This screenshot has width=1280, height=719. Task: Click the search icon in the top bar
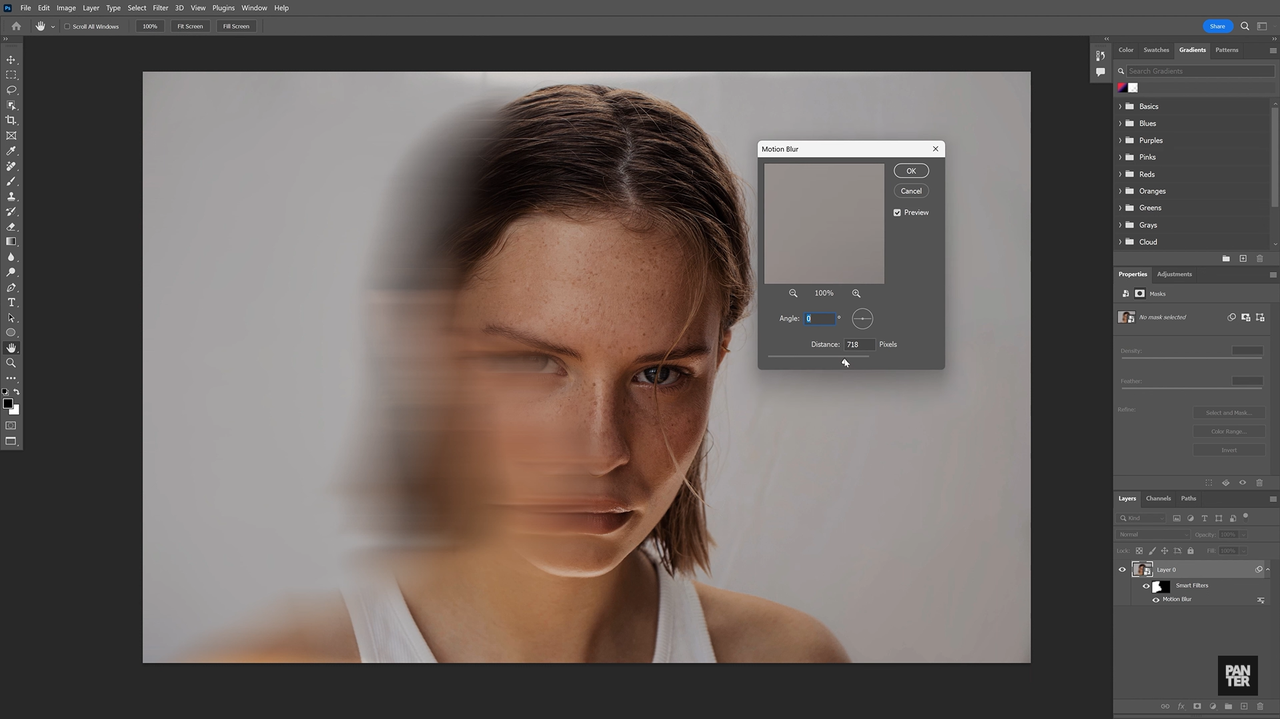click(x=1245, y=26)
